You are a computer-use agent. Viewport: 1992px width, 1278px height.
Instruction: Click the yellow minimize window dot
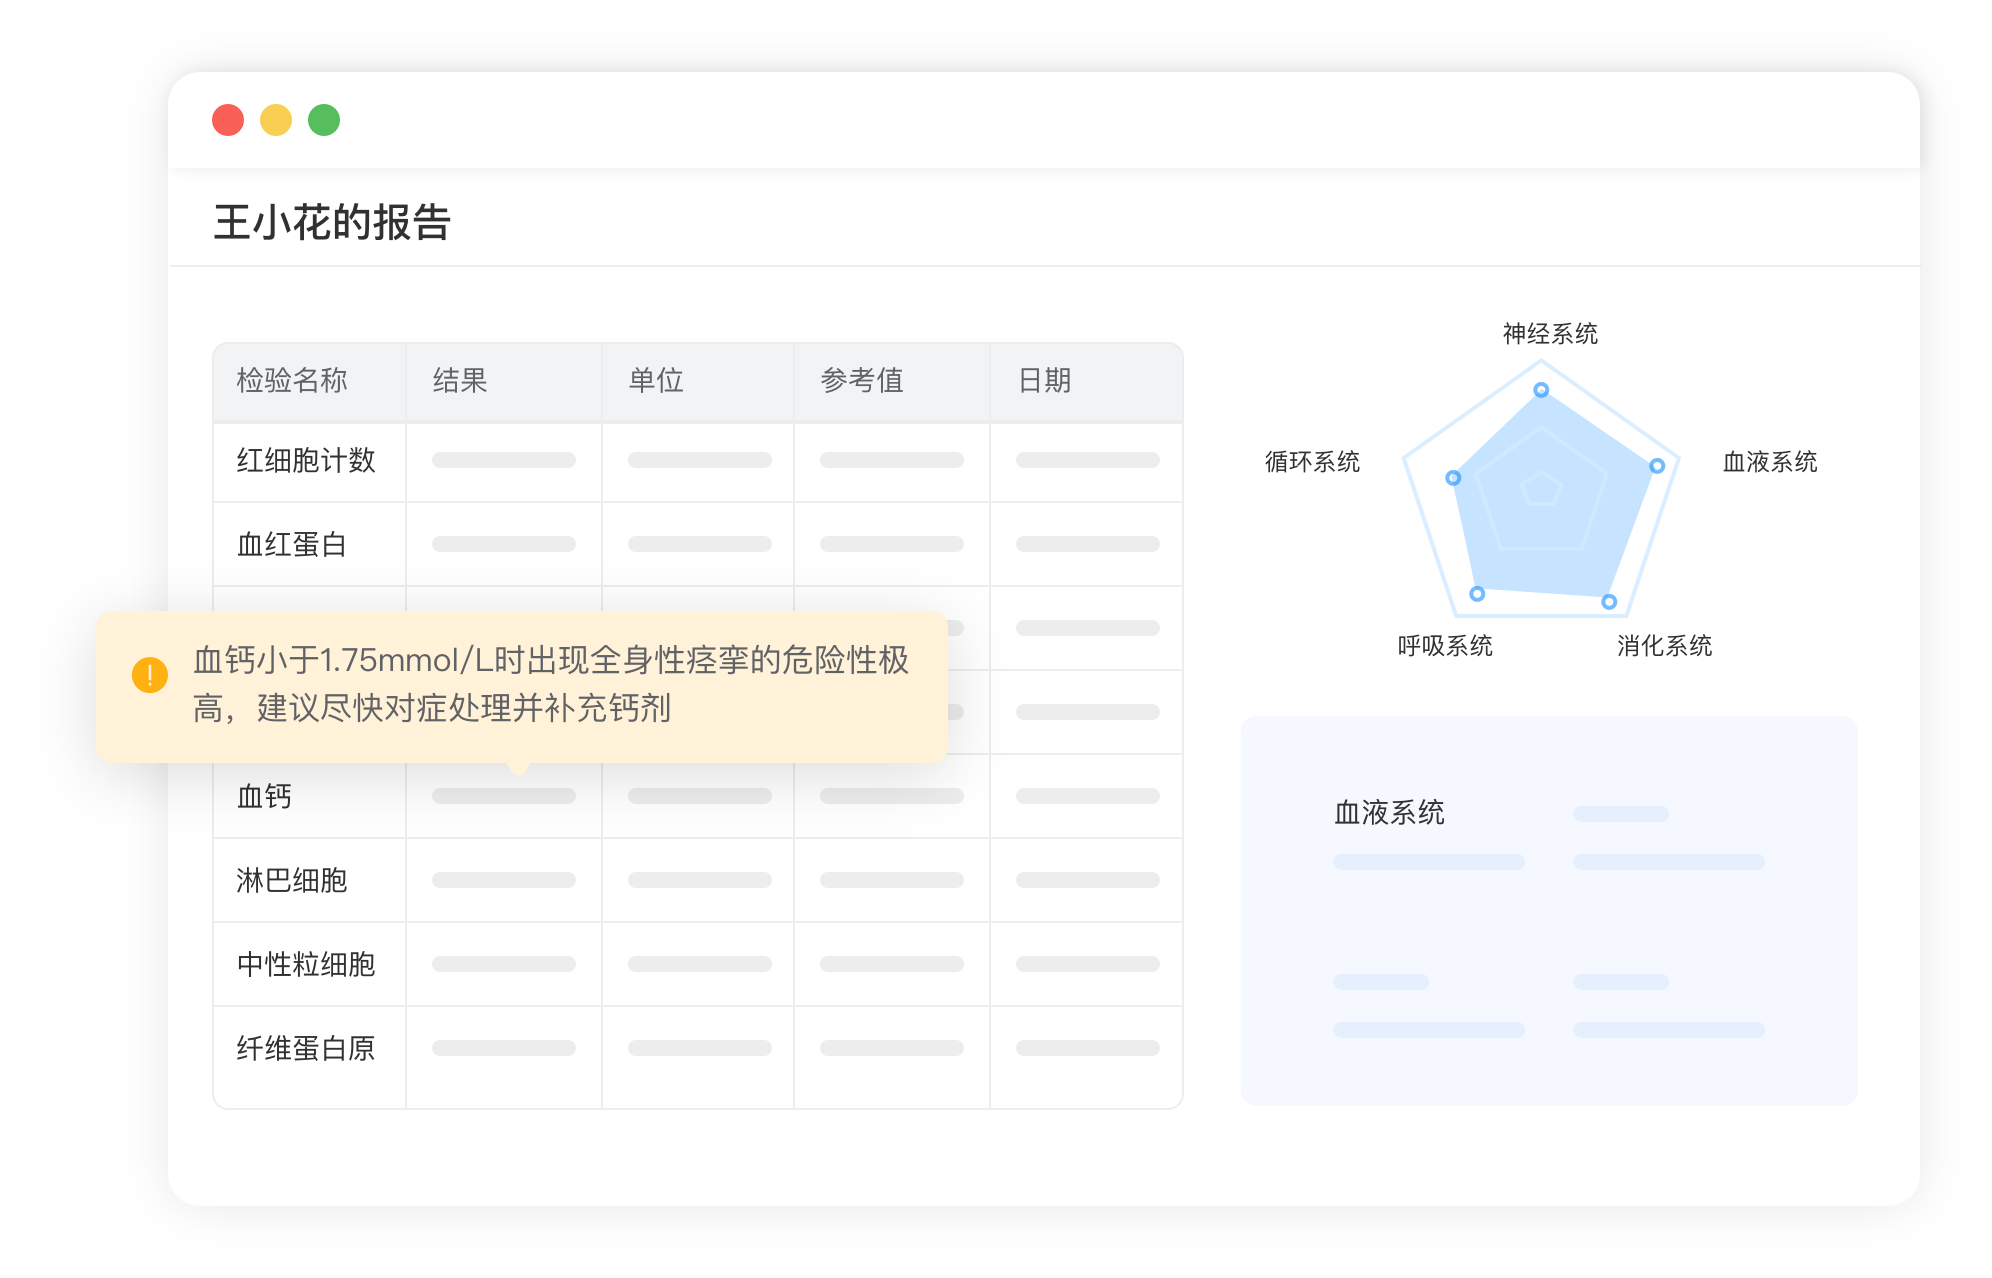tap(276, 120)
